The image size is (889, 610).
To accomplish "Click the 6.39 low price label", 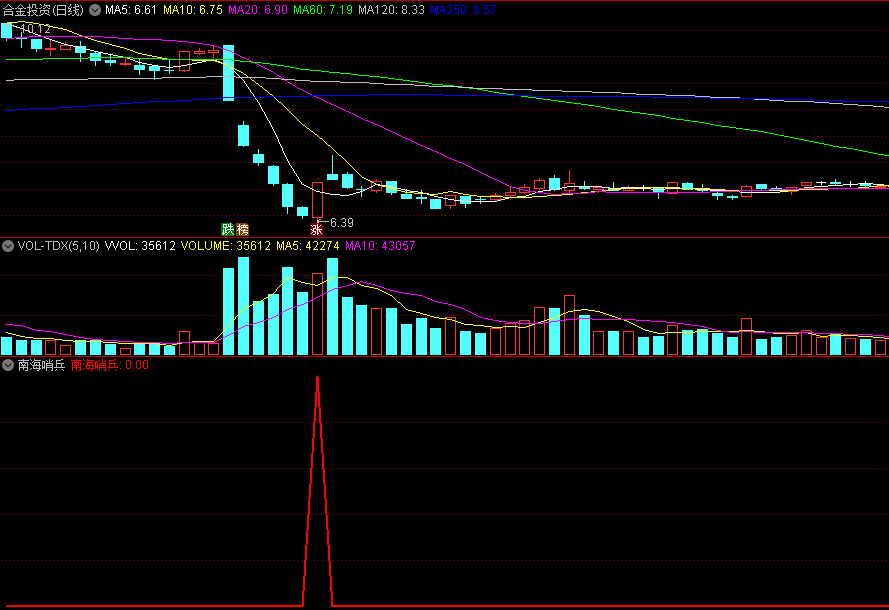I will (342, 223).
